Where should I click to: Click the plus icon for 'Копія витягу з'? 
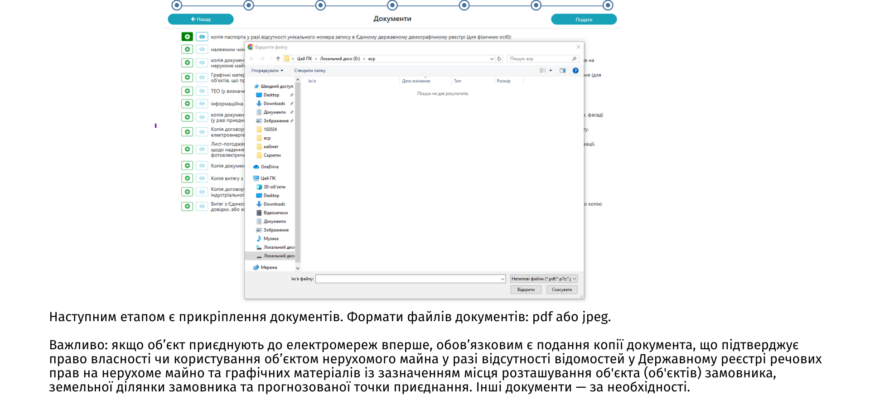(188, 178)
